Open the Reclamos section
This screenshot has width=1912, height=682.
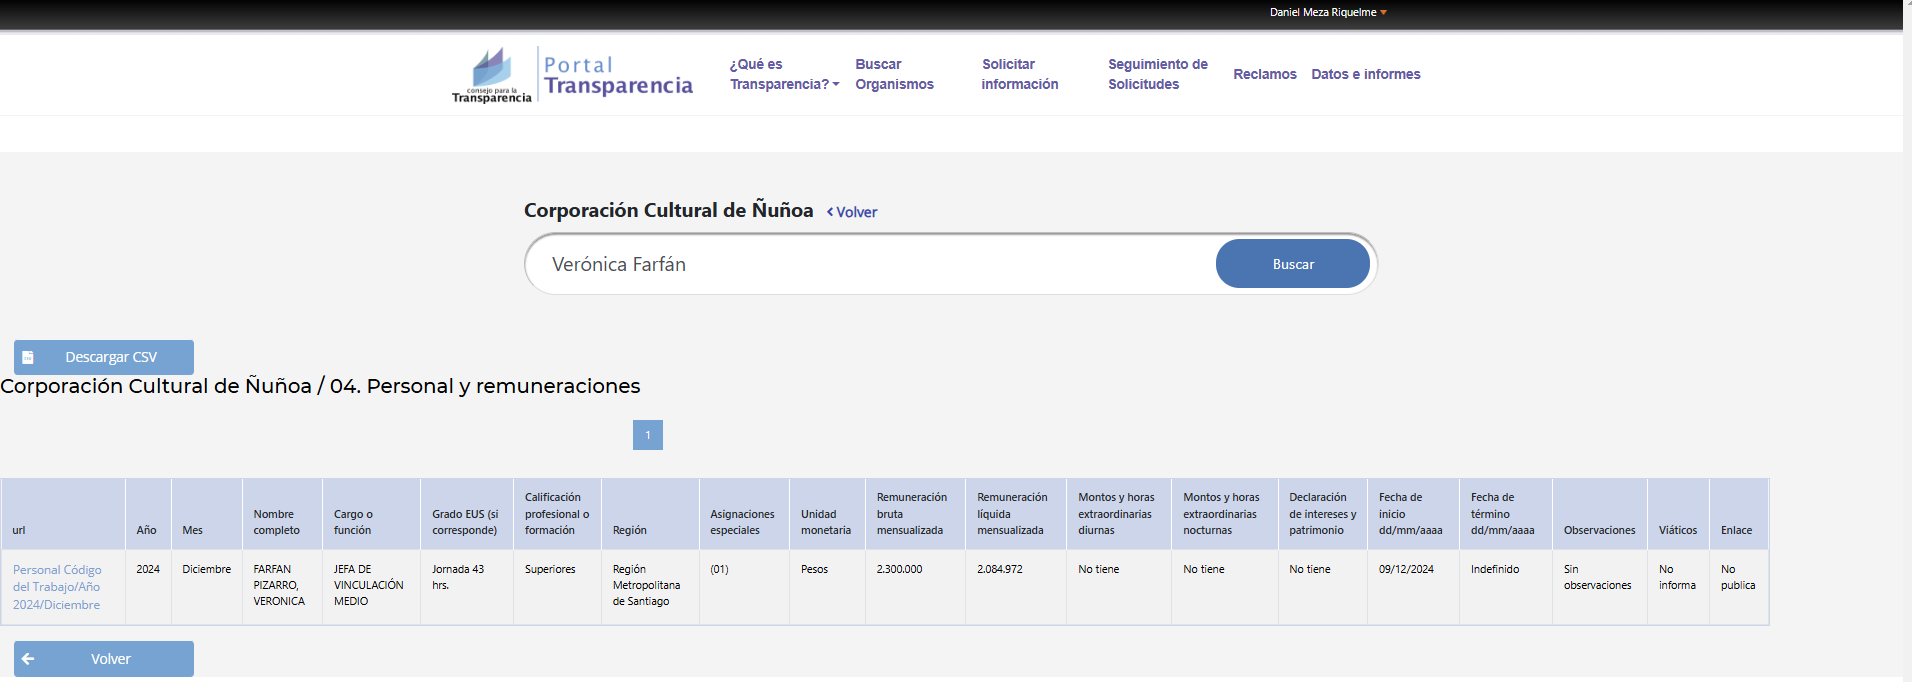tap(1264, 74)
